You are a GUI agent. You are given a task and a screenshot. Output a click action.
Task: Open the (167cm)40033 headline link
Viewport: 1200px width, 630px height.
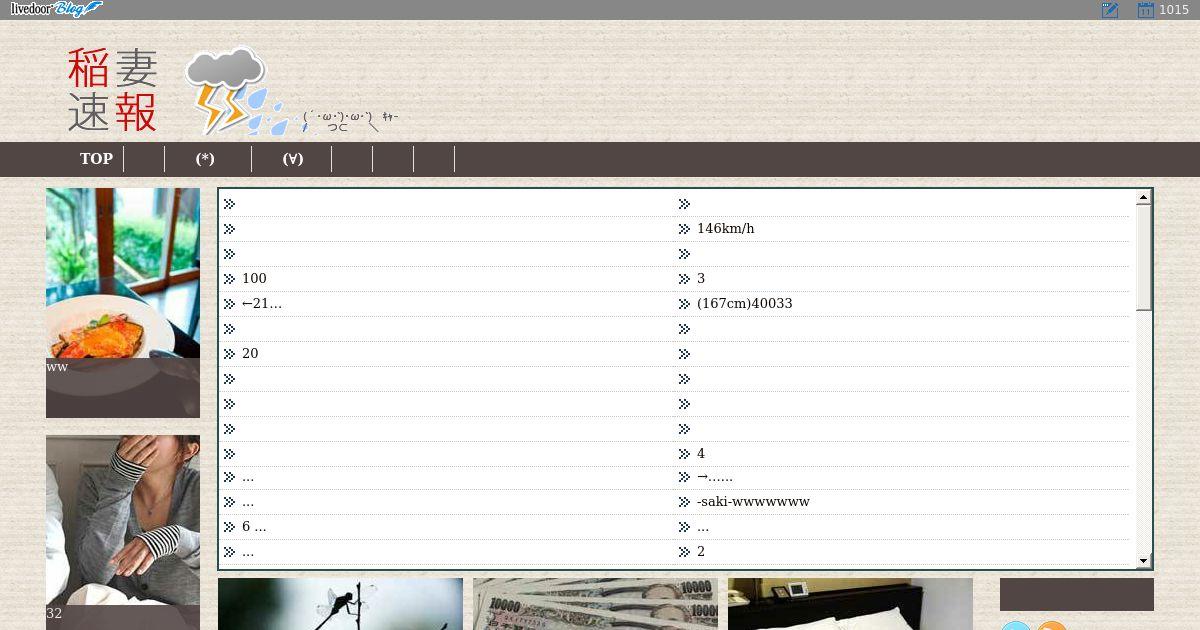[x=744, y=304]
